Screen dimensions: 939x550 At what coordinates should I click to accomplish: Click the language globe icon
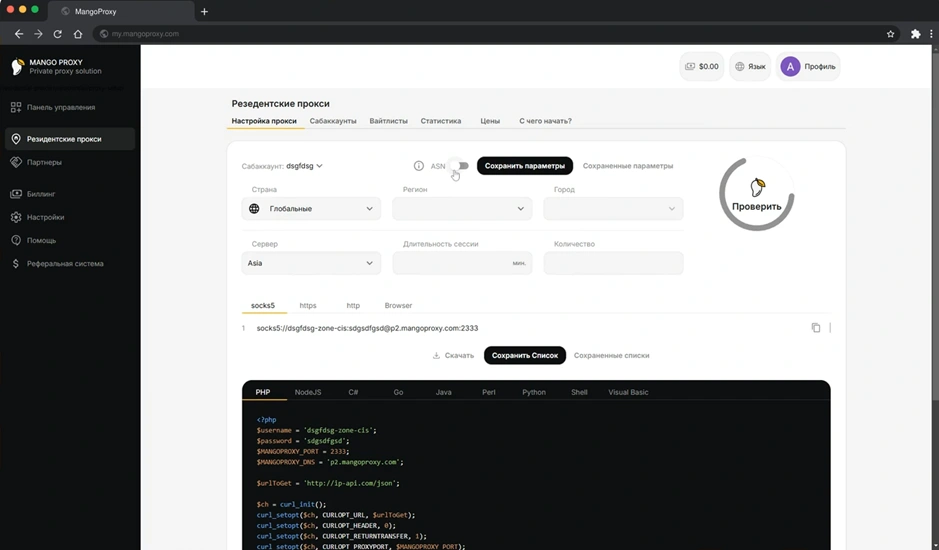click(x=740, y=67)
